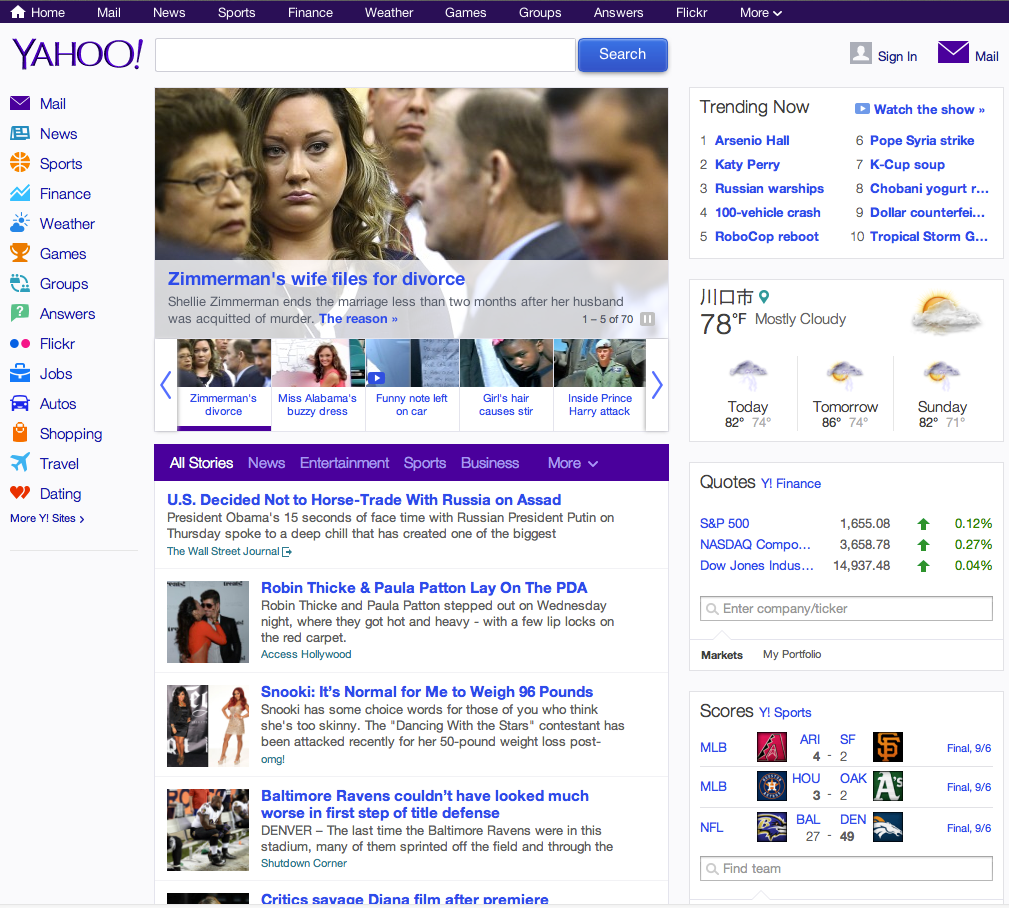Viewport: 1009px width, 908px height.
Task: Open the My Portfolio tab
Action: [x=792, y=654]
